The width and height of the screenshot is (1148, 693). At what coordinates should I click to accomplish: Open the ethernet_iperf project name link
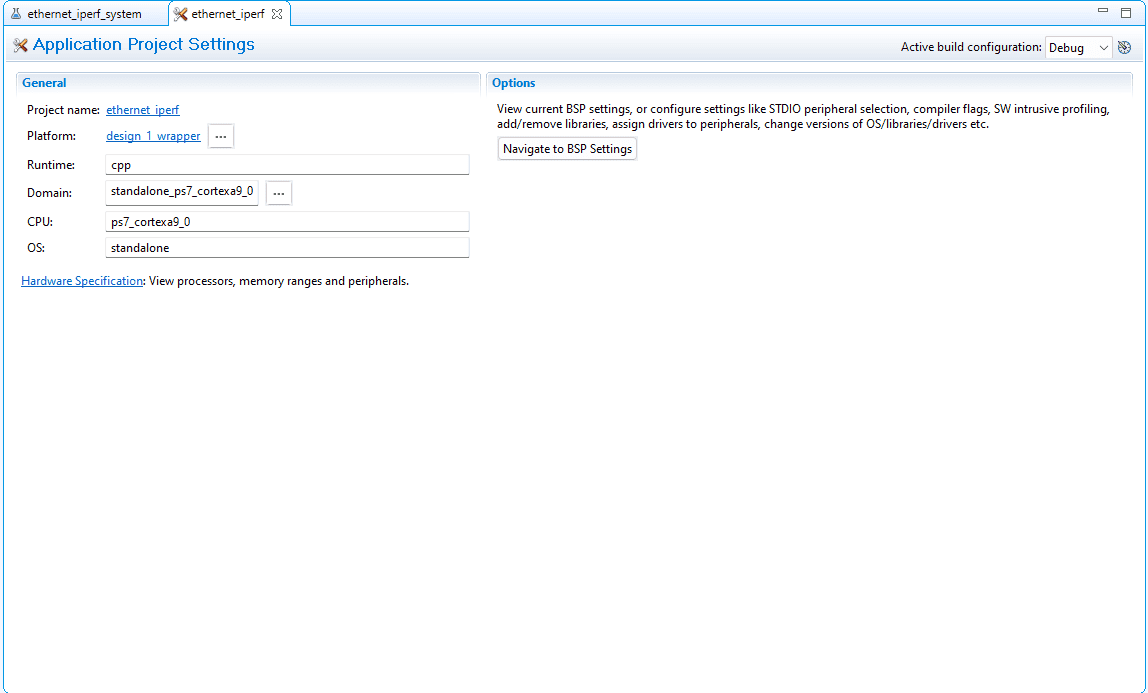pyautogui.click(x=142, y=110)
